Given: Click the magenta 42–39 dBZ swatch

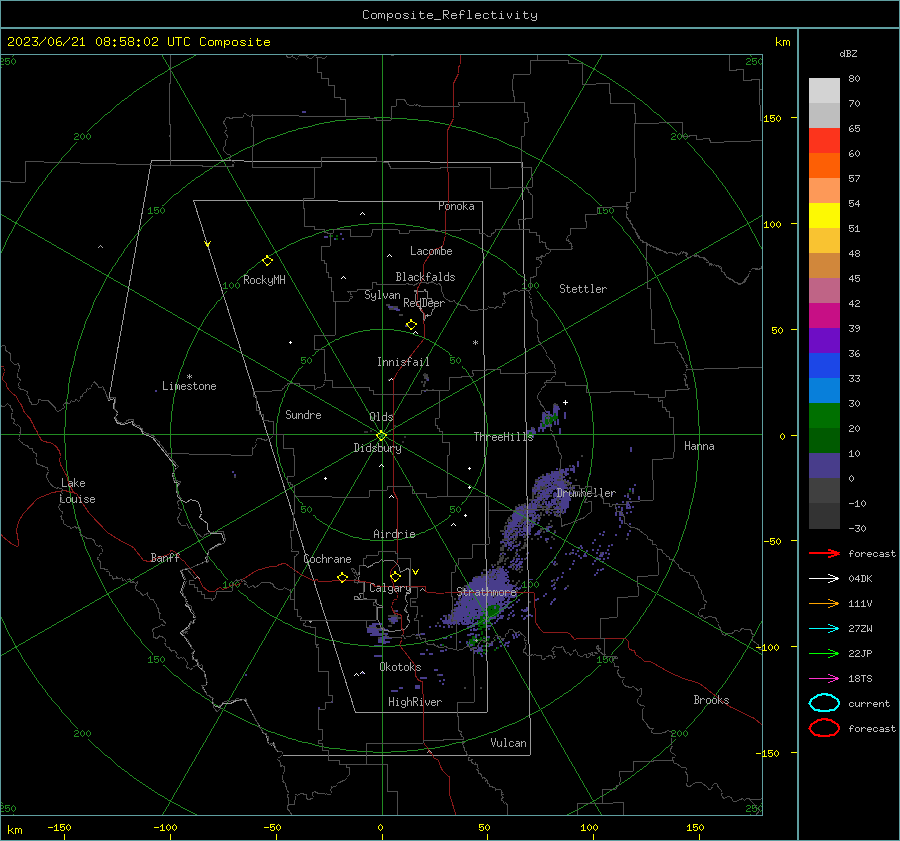Looking at the screenshot, I should [824, 315].
